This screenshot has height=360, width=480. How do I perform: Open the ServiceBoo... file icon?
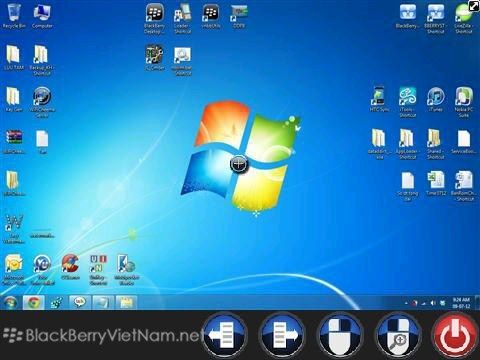(464, 141)
